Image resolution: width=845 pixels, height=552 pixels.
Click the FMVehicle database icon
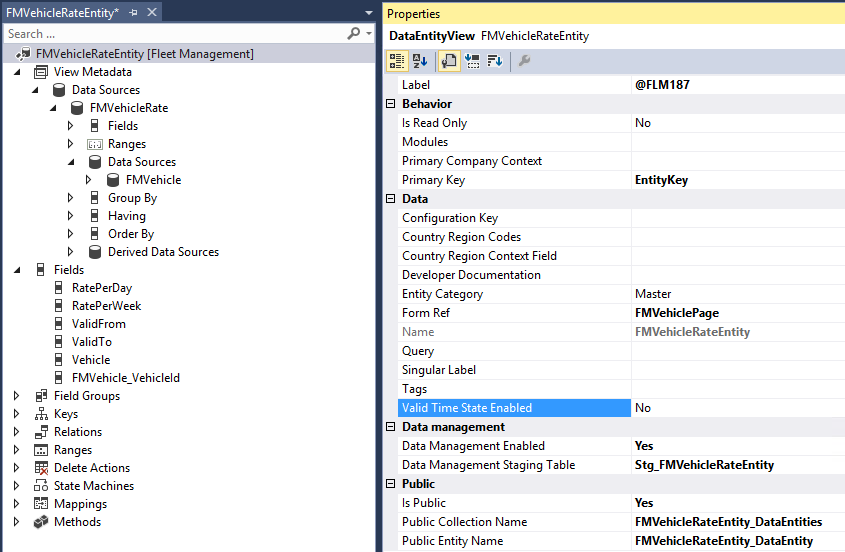click(113, 180)
